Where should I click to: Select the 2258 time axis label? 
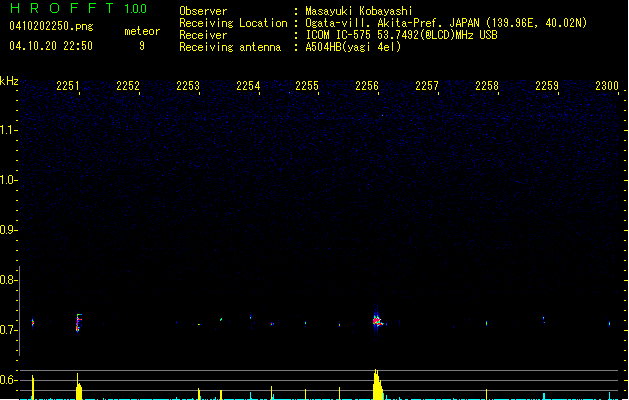(x=486, y=87)
